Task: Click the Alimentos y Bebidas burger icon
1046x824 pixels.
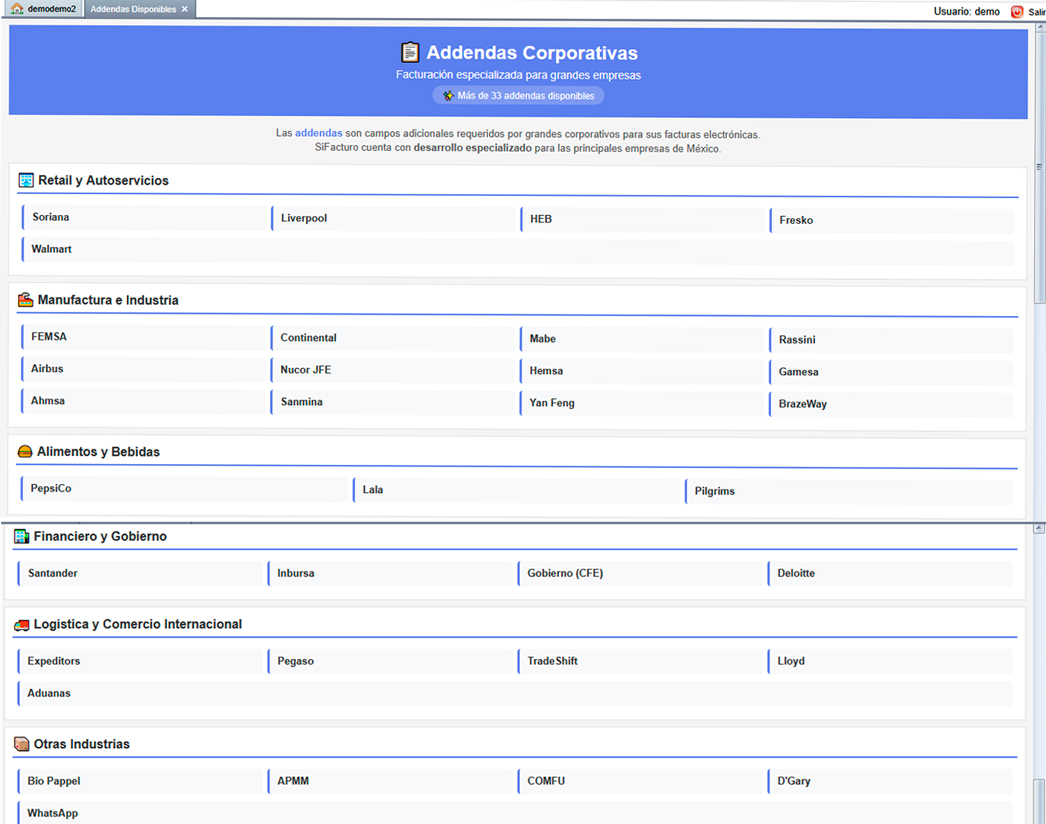Action: click(x=25, y=452)
